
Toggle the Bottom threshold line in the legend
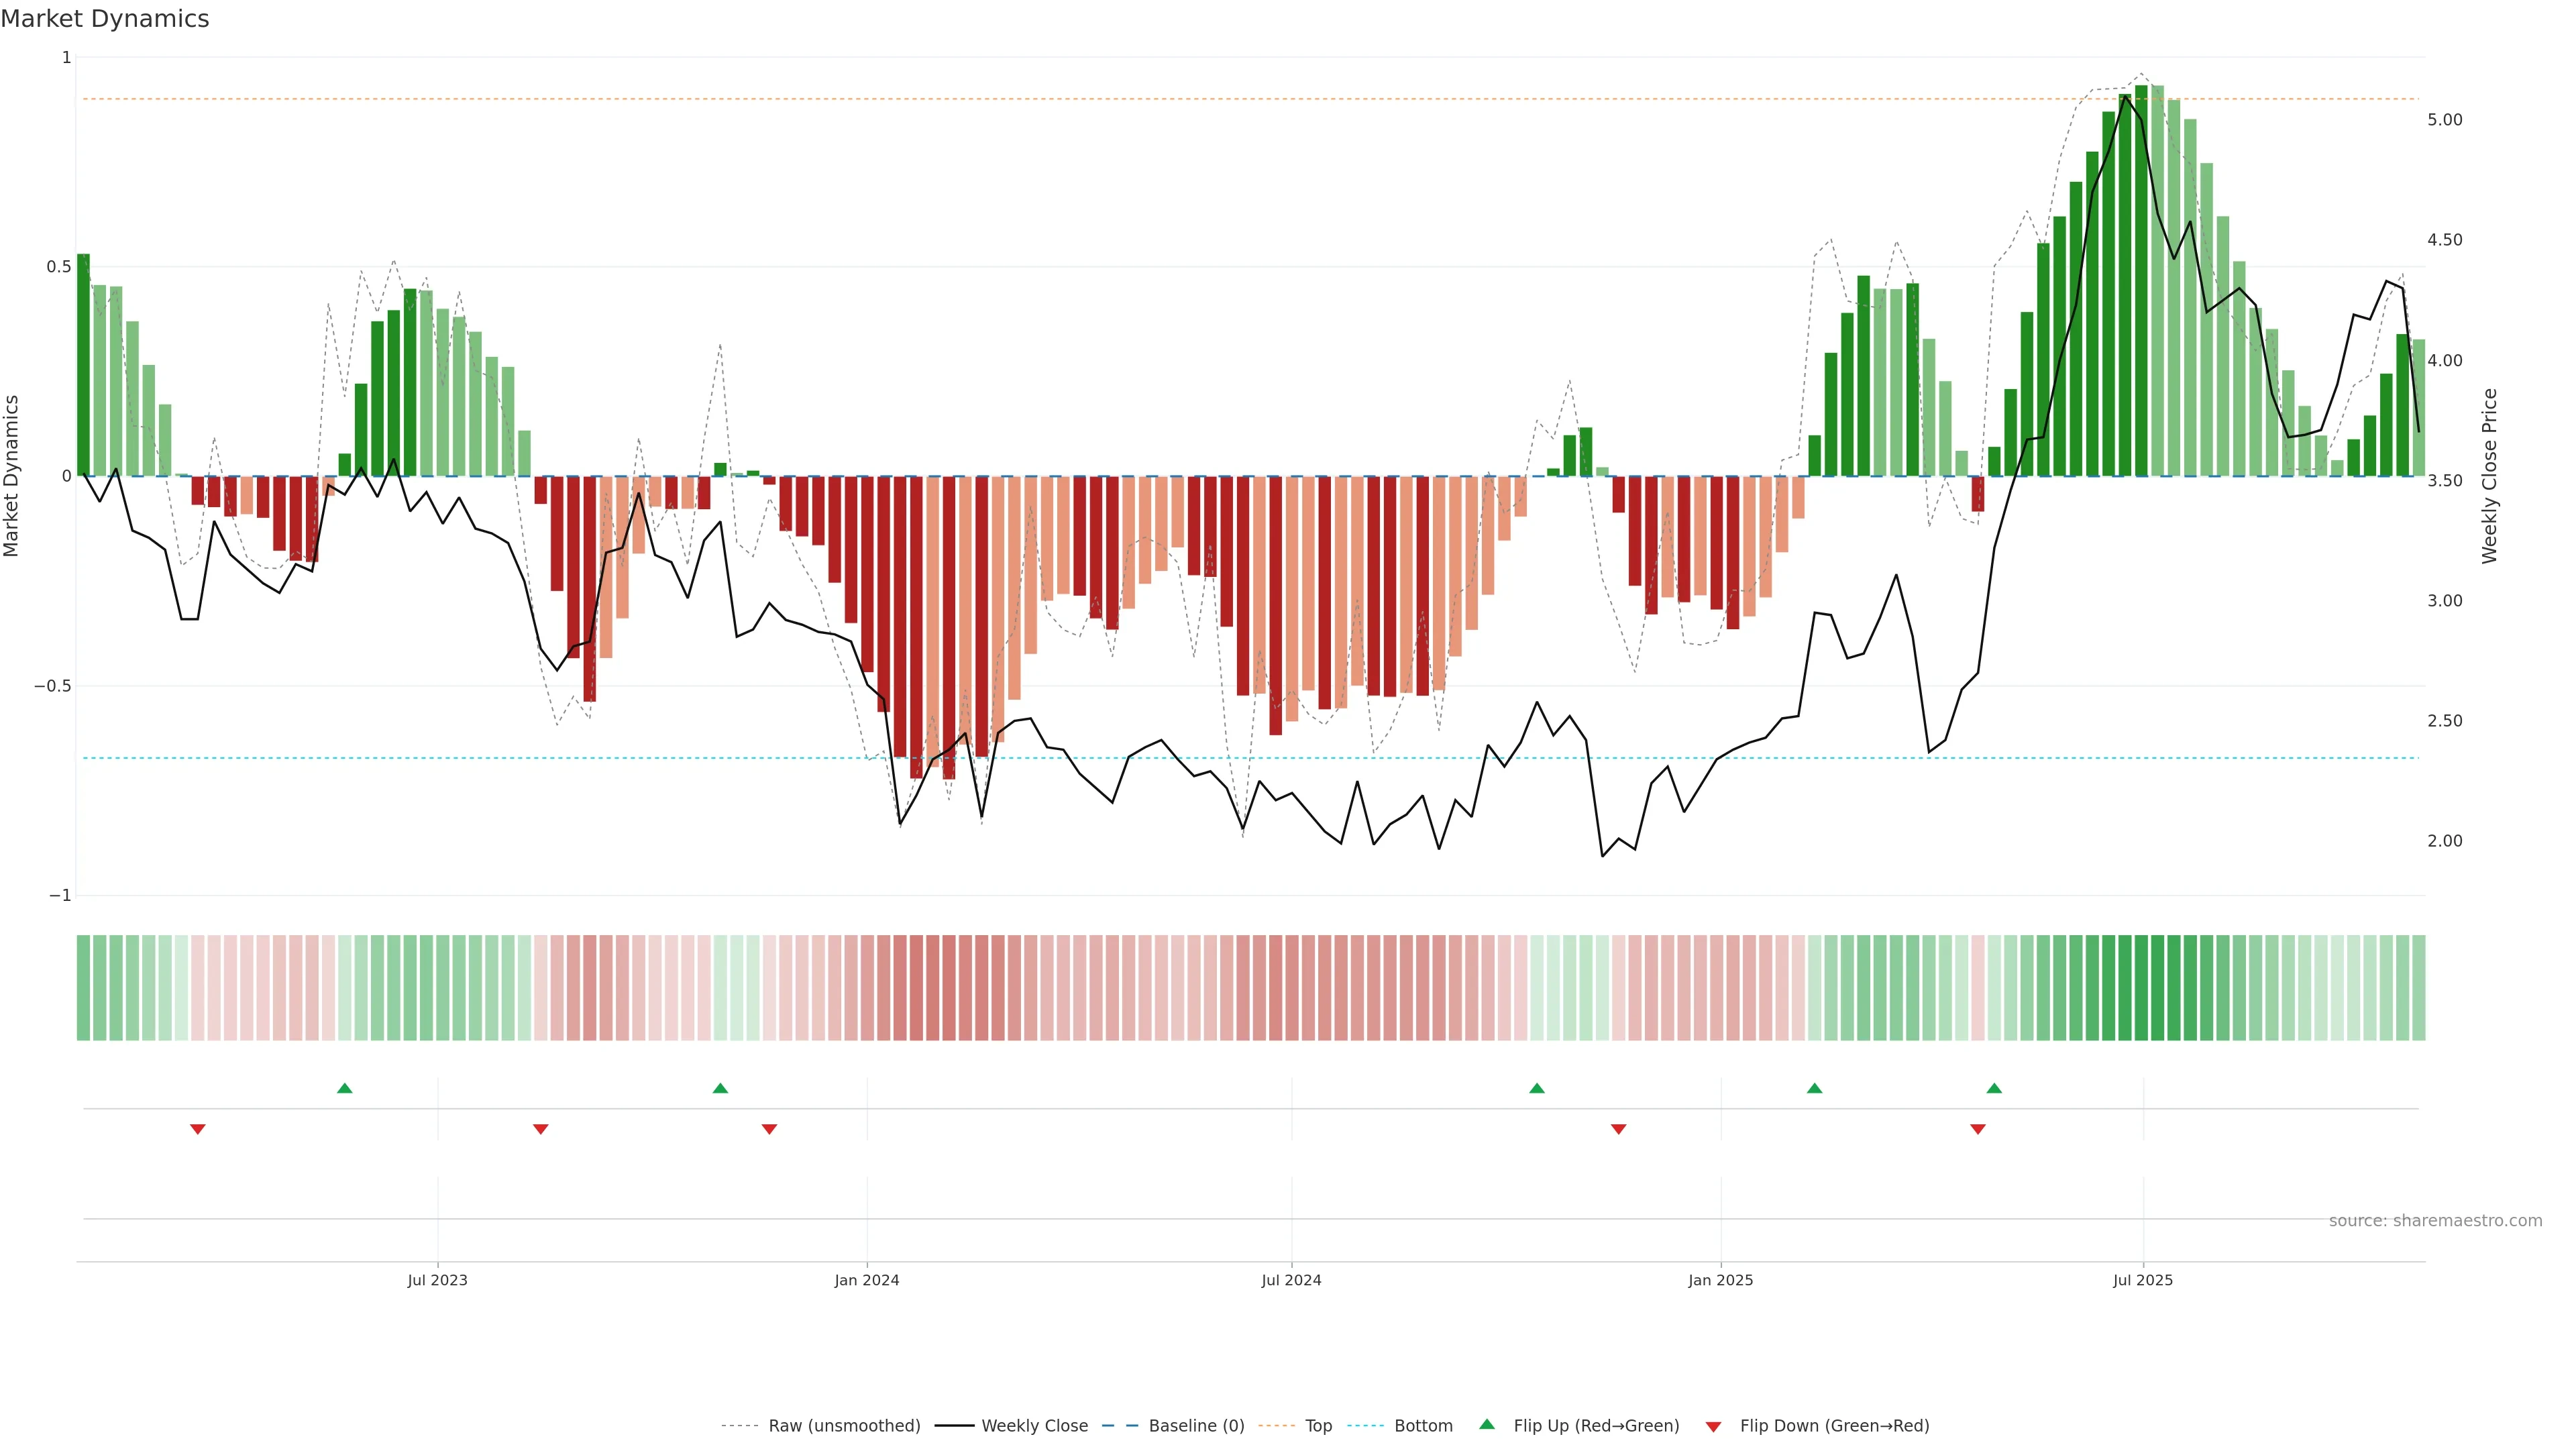pos(1423,1426)
